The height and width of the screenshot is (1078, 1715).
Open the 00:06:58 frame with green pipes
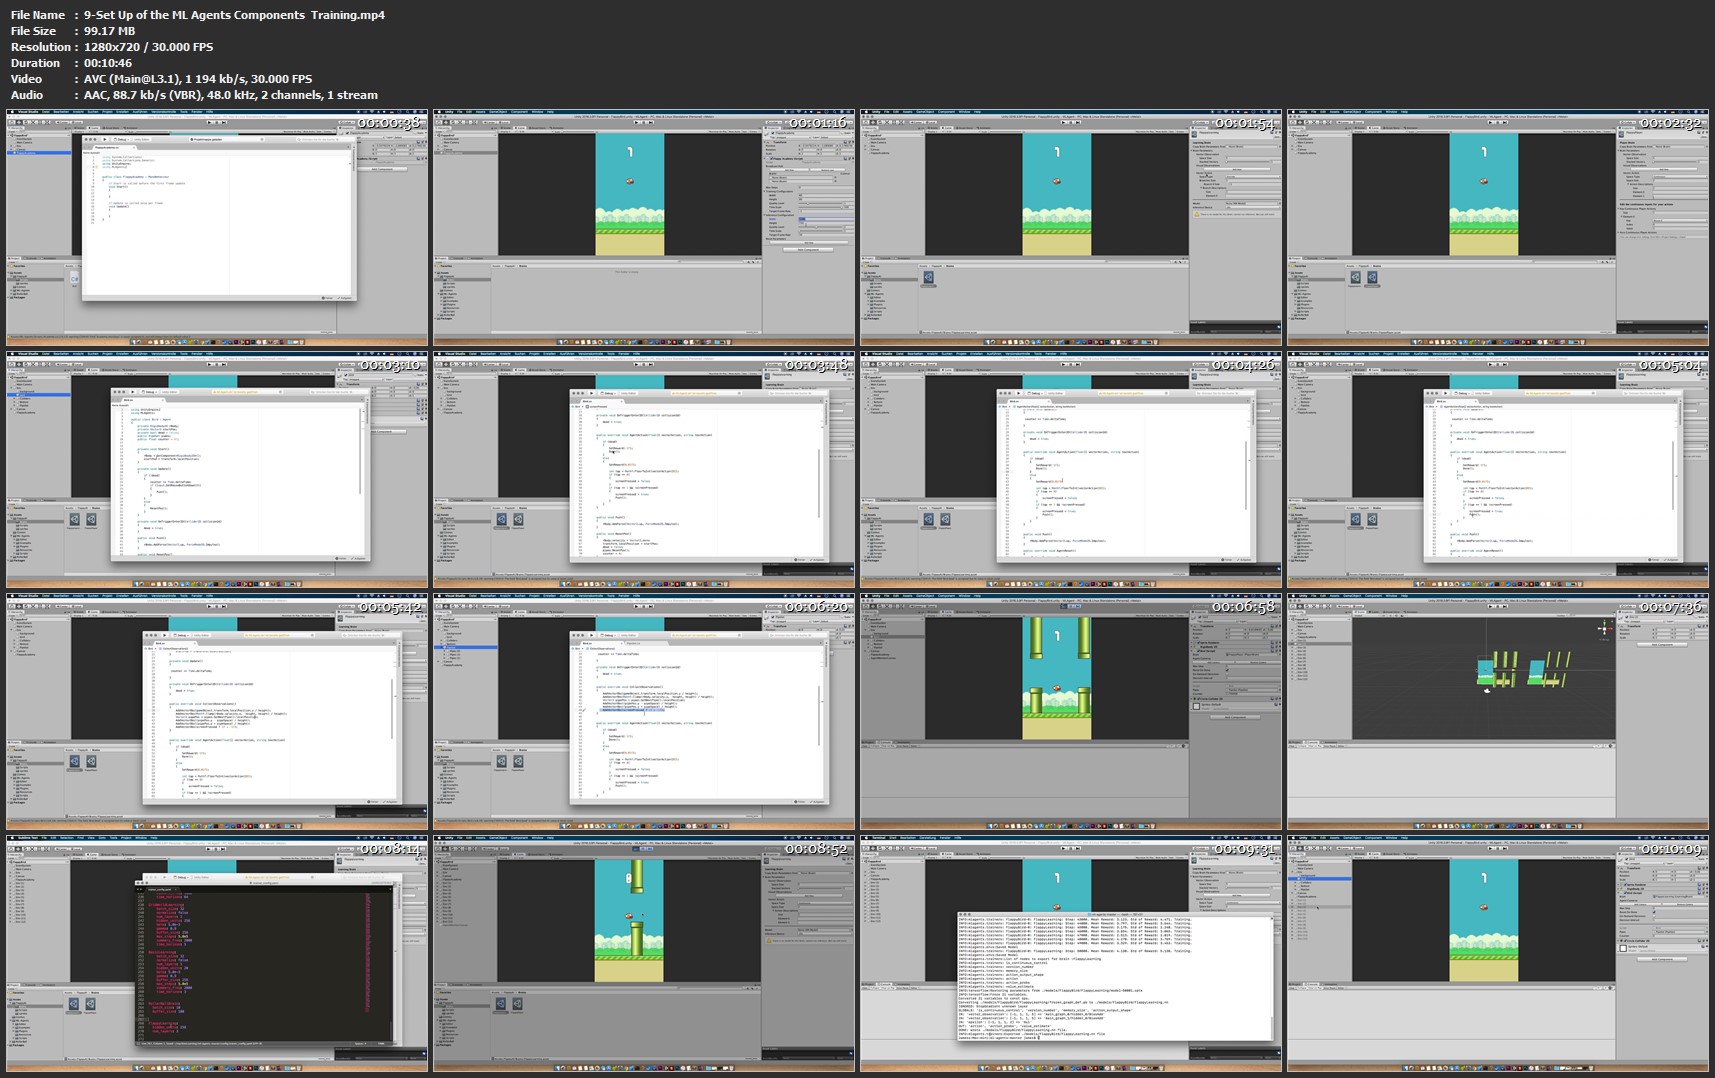[1071, 712]
